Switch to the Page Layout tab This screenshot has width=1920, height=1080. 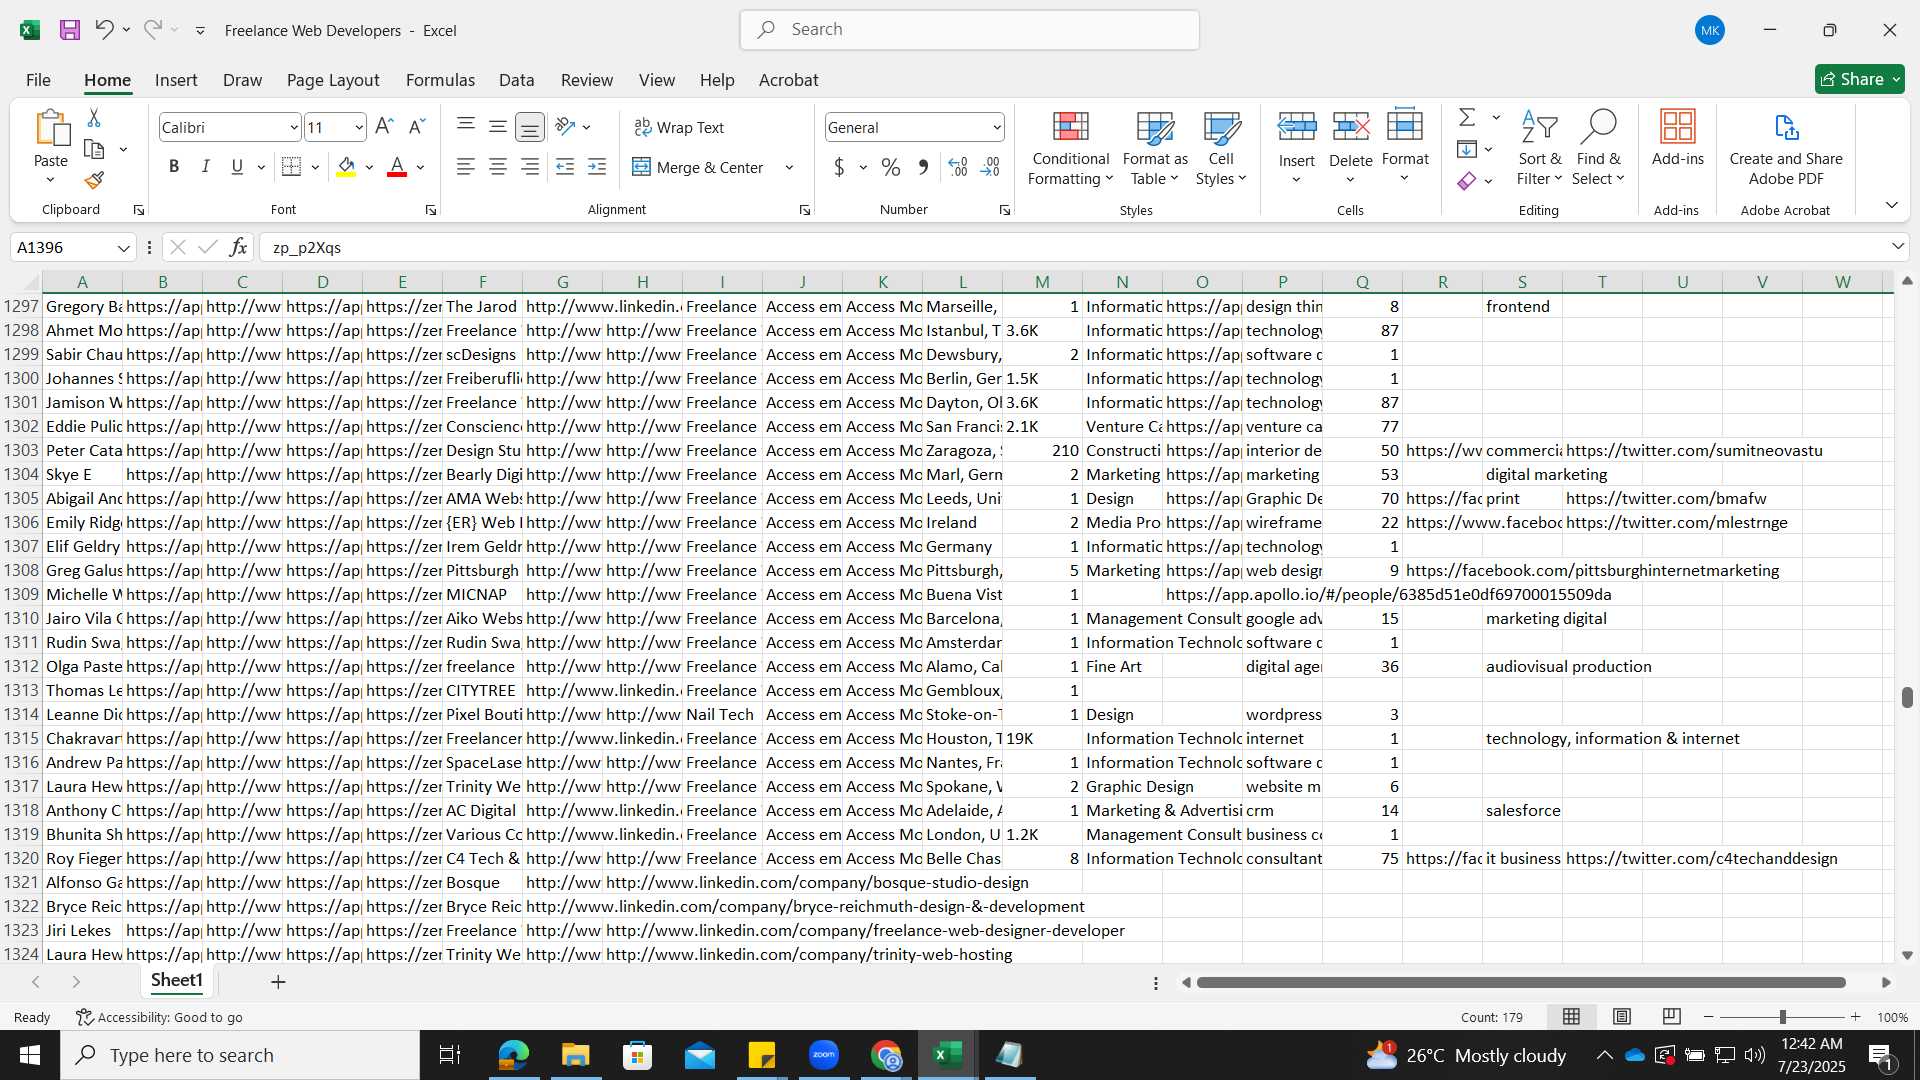click(333, 80)
